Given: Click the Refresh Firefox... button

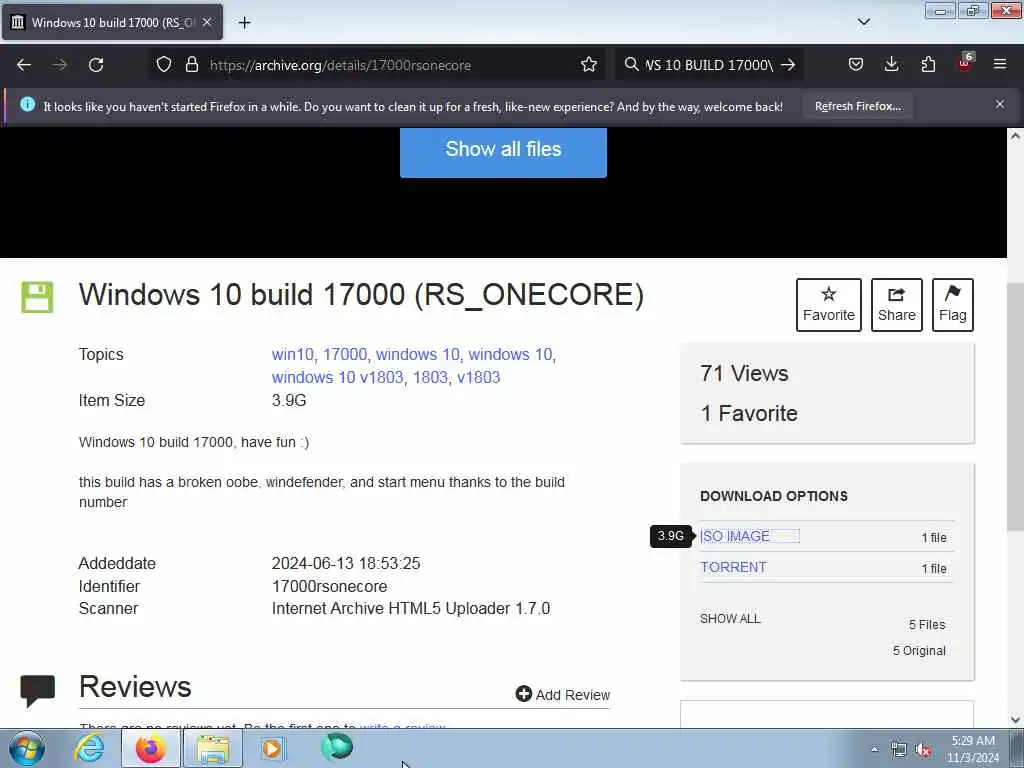Looking at the screenshot, I should (x=857, y=106).
